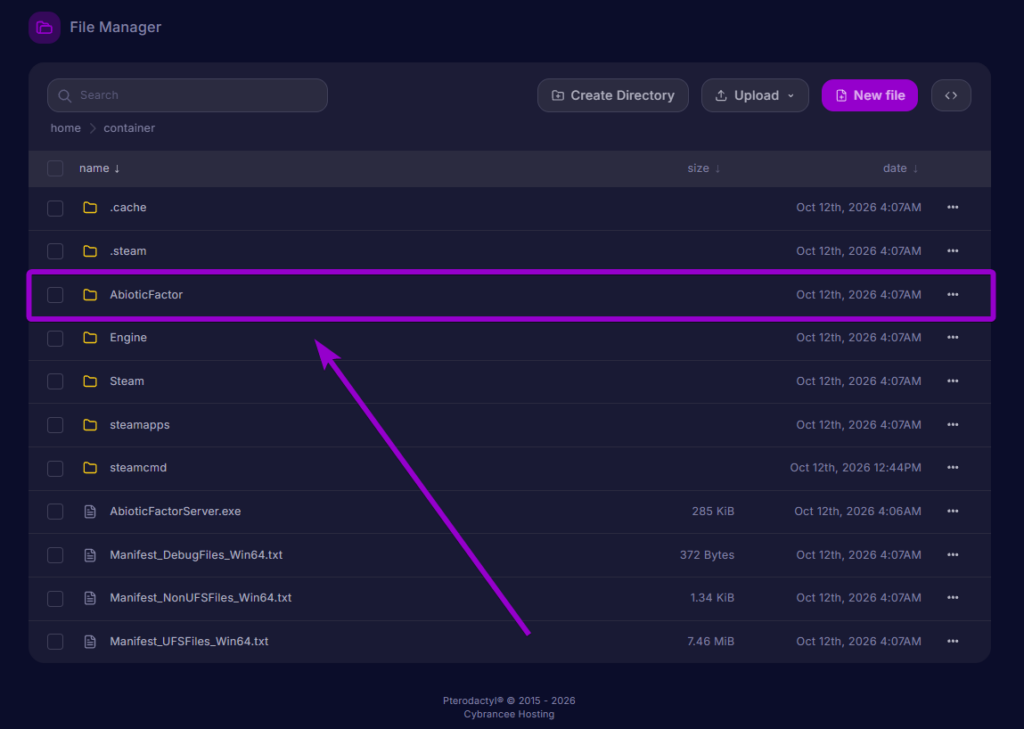Open the three-dot menu for steamapps
The image size is (1024, 729).
pyautogui.click(x=953, y=425)
